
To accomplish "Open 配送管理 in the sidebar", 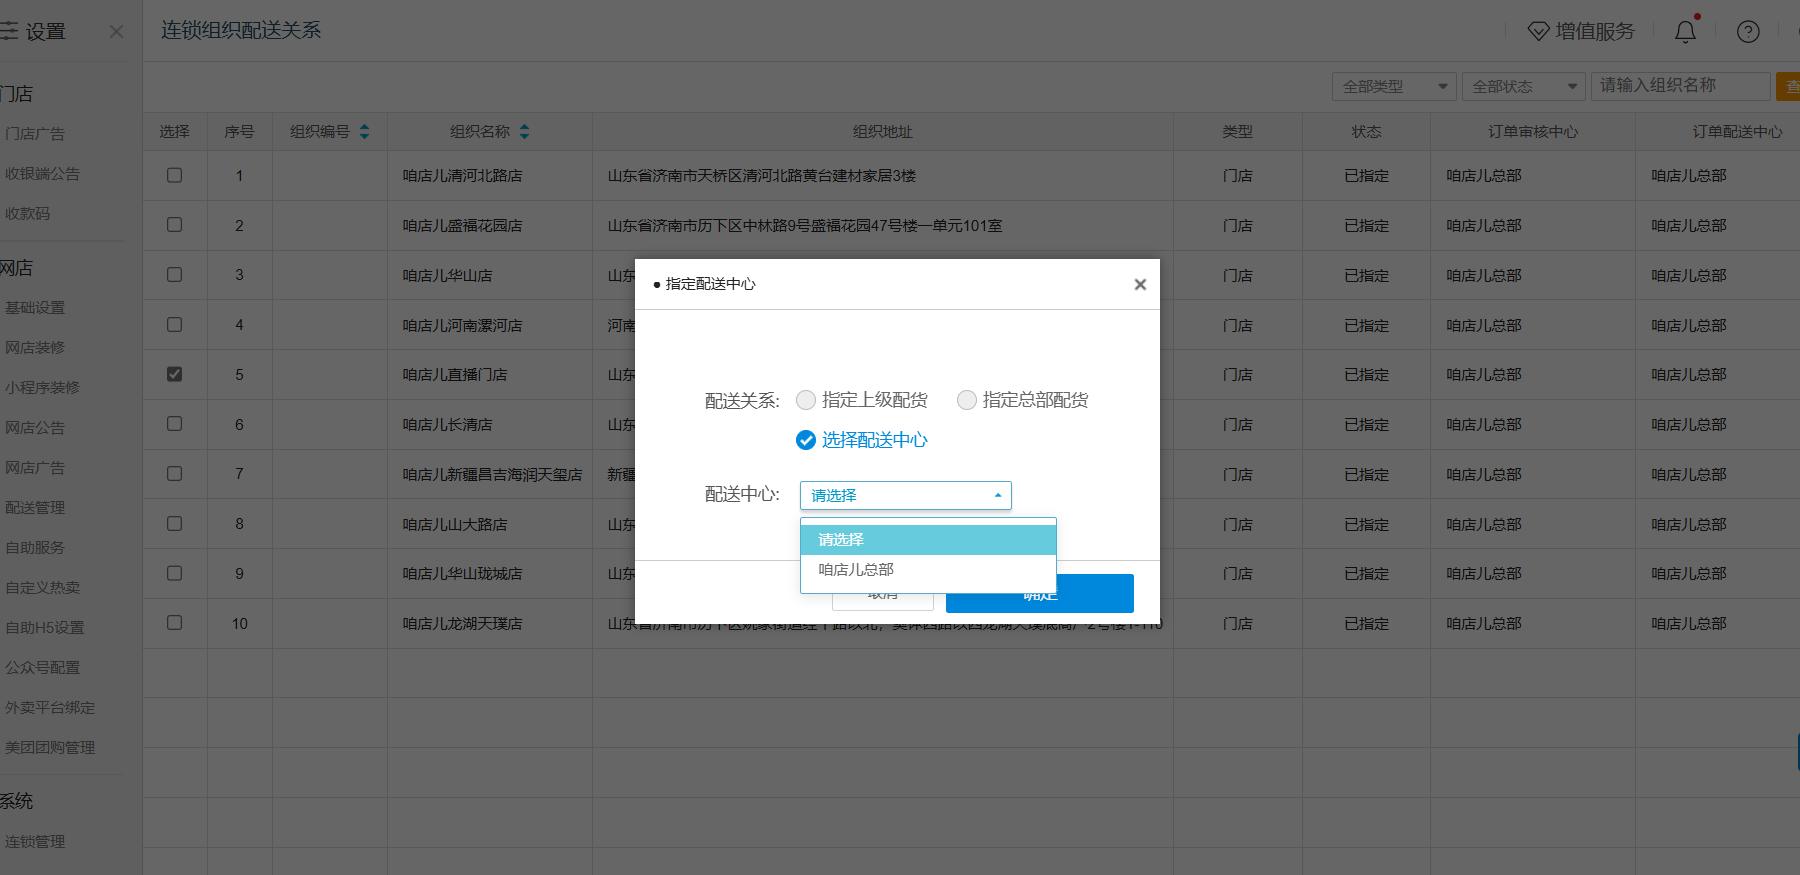I will pos(35,508).
